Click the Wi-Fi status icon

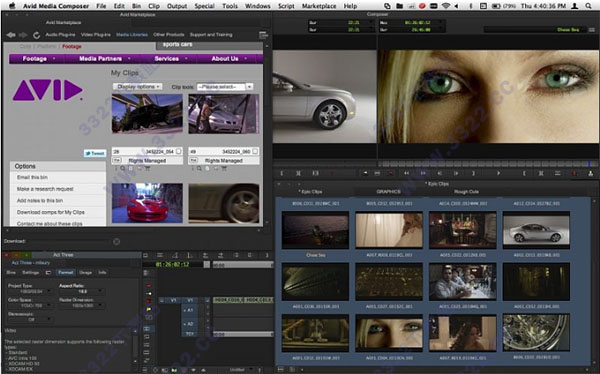pos(445,6)
